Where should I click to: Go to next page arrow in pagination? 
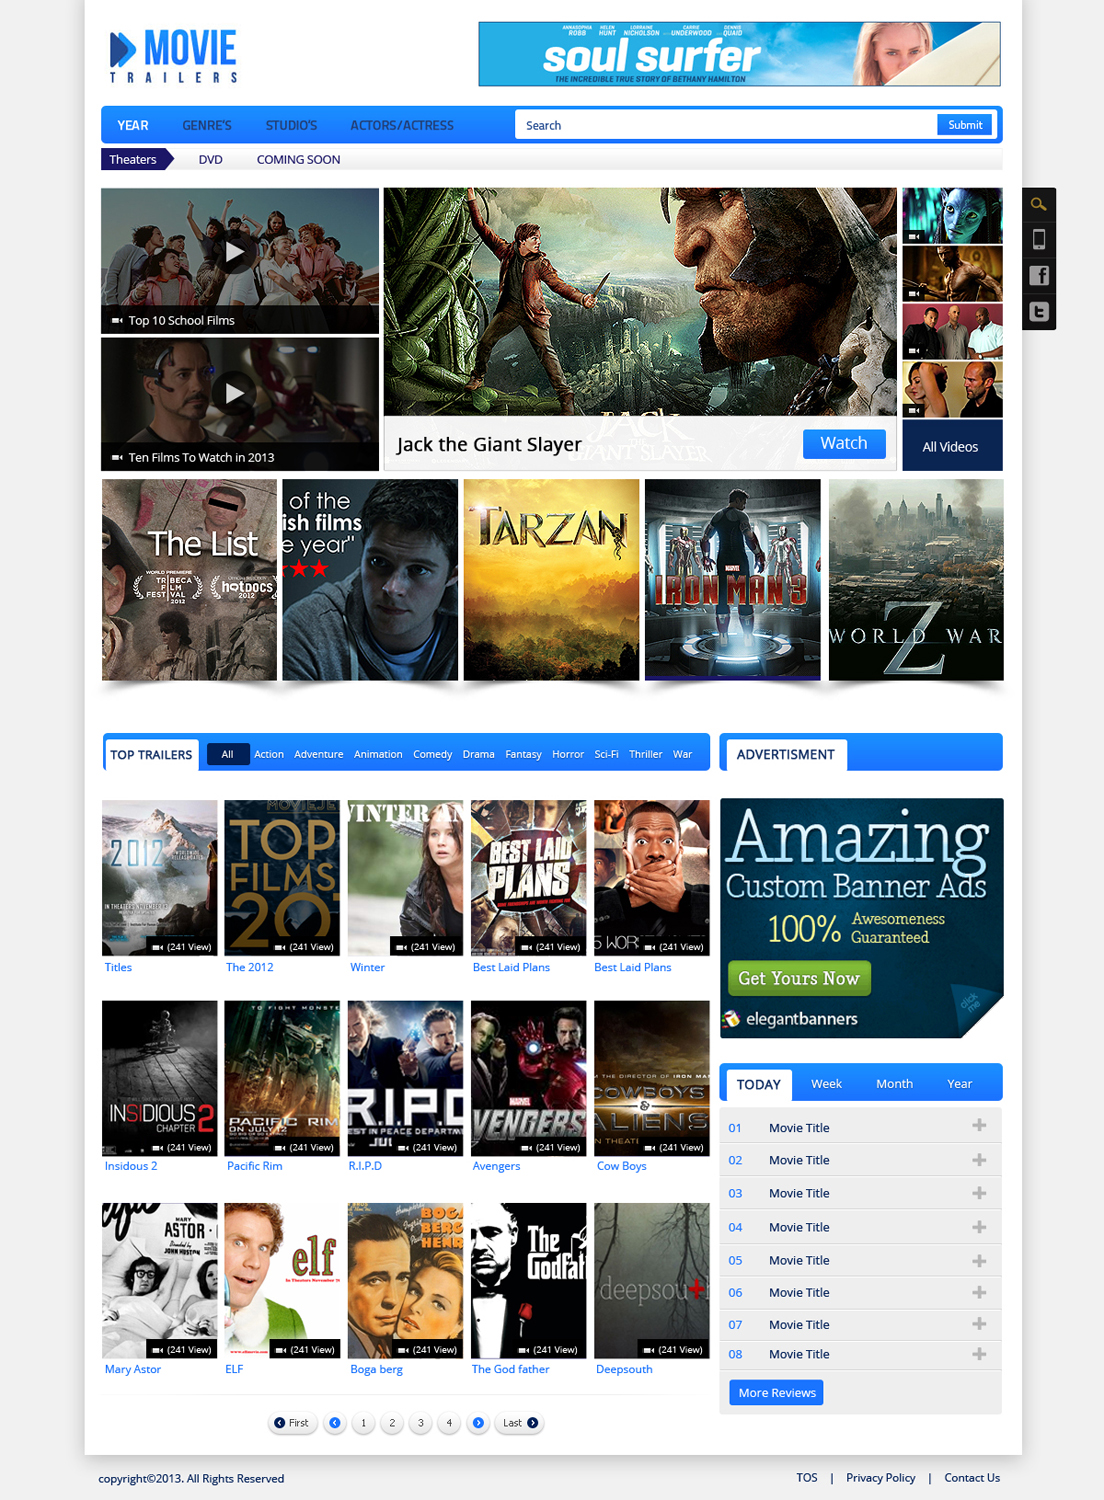[x=478, y=1423]
